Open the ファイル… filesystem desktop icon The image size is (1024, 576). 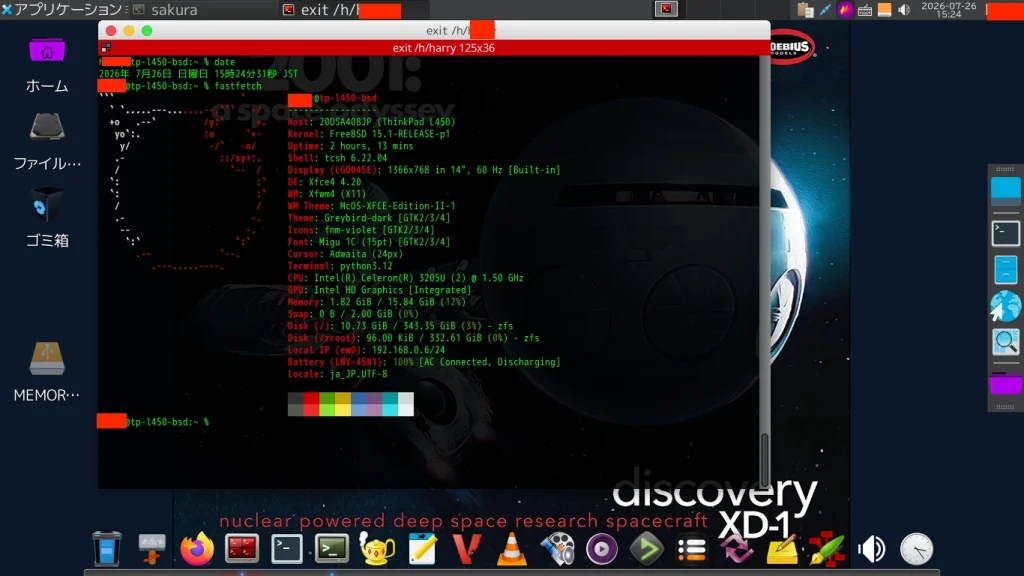click(47, 142)
